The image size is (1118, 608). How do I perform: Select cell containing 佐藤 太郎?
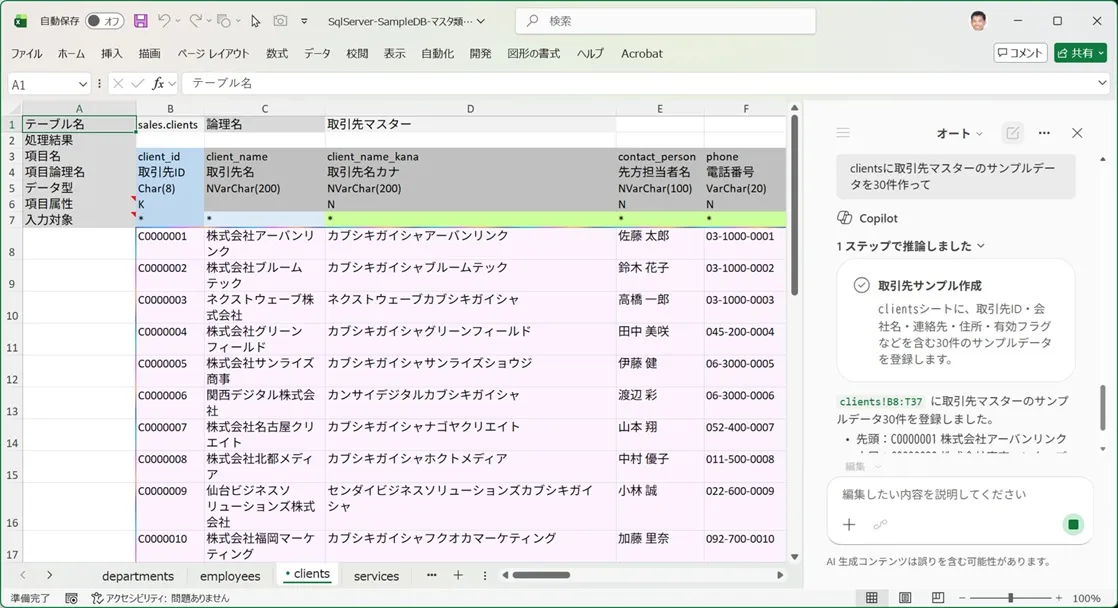point(660,244)
